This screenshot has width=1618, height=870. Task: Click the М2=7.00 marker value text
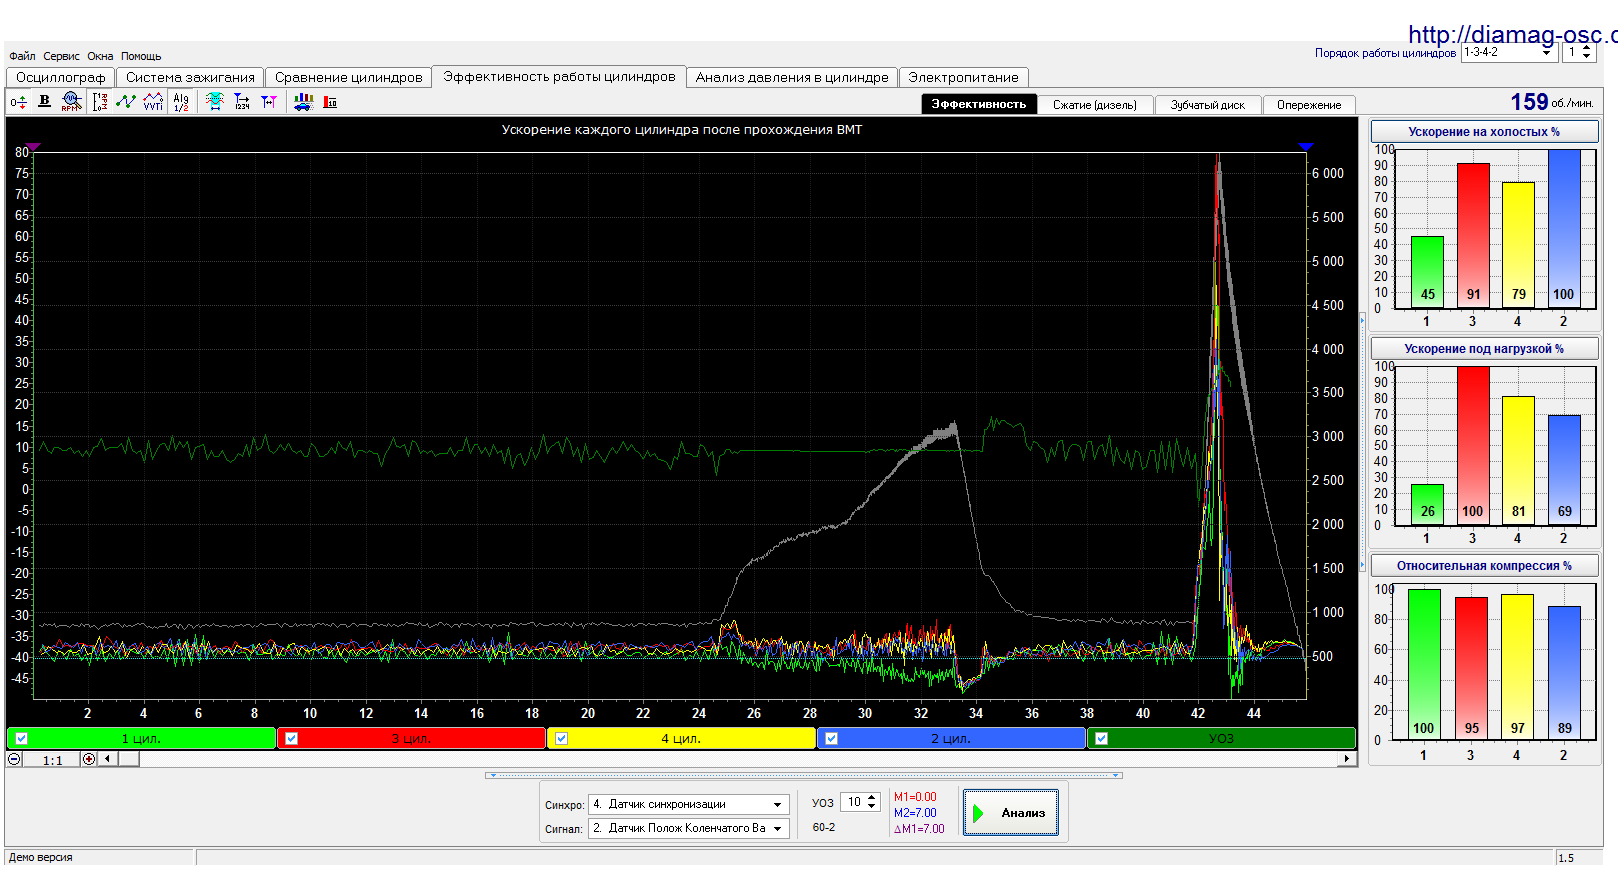[x=915, y=813]
